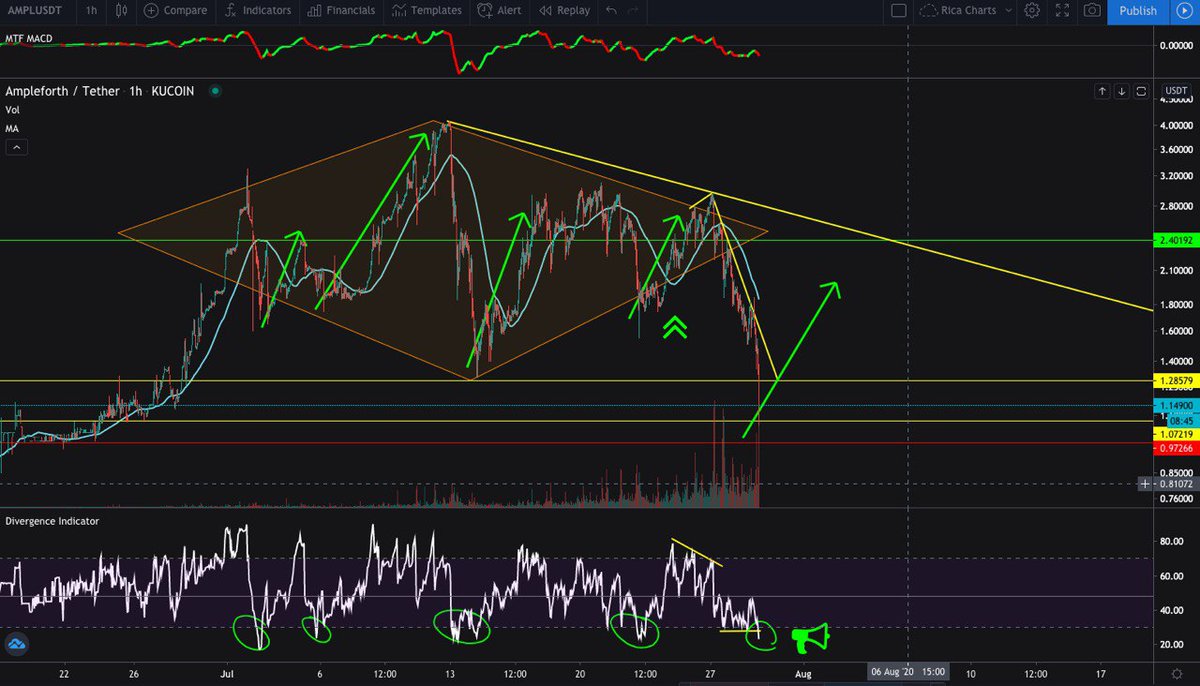This screenshot has height=686, width=1200.
Task: Select the MA indicator legend
Action: click(12, 128)
